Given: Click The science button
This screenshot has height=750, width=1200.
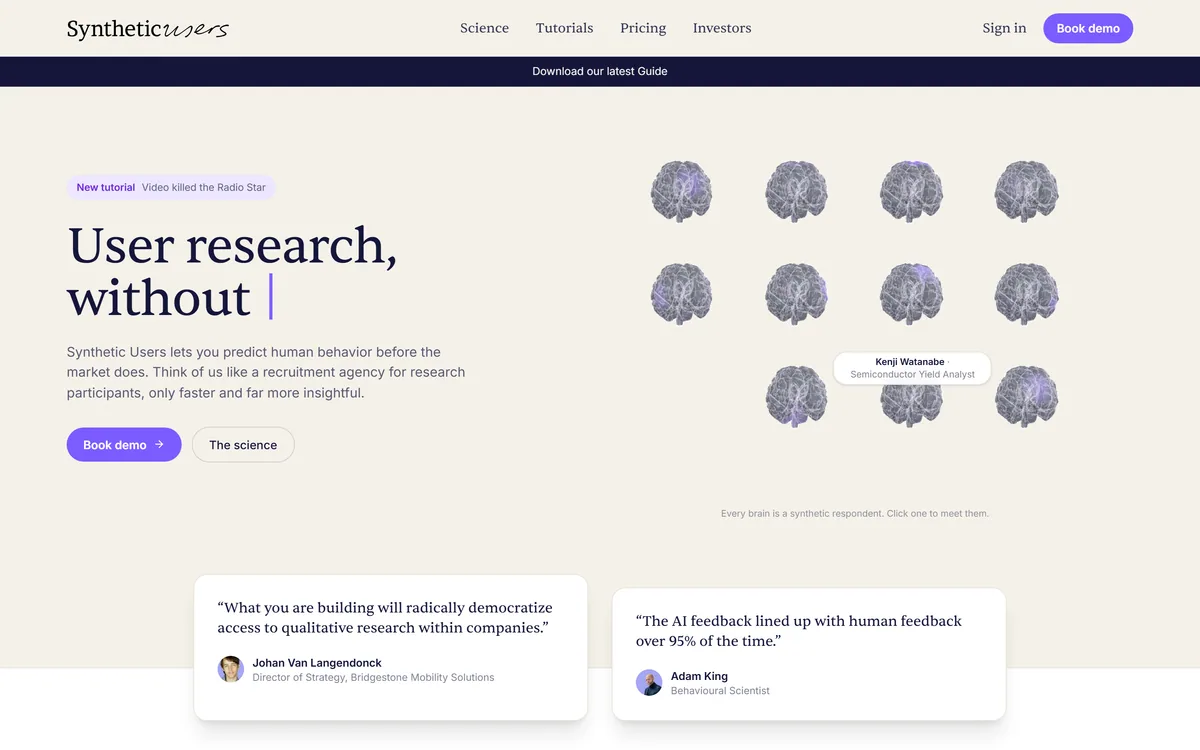Looking at the screenshot, I should [243, 445].
